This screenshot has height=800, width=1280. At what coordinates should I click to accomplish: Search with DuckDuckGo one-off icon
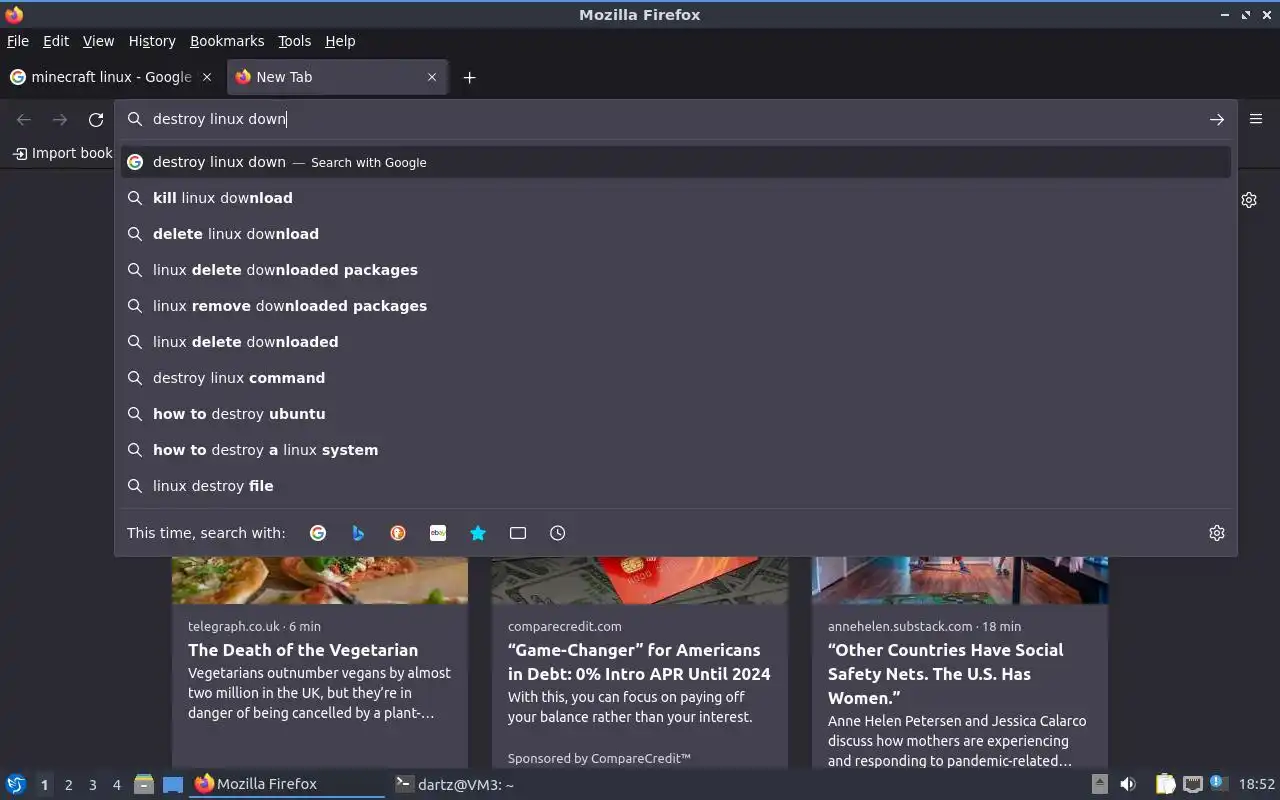398,533
